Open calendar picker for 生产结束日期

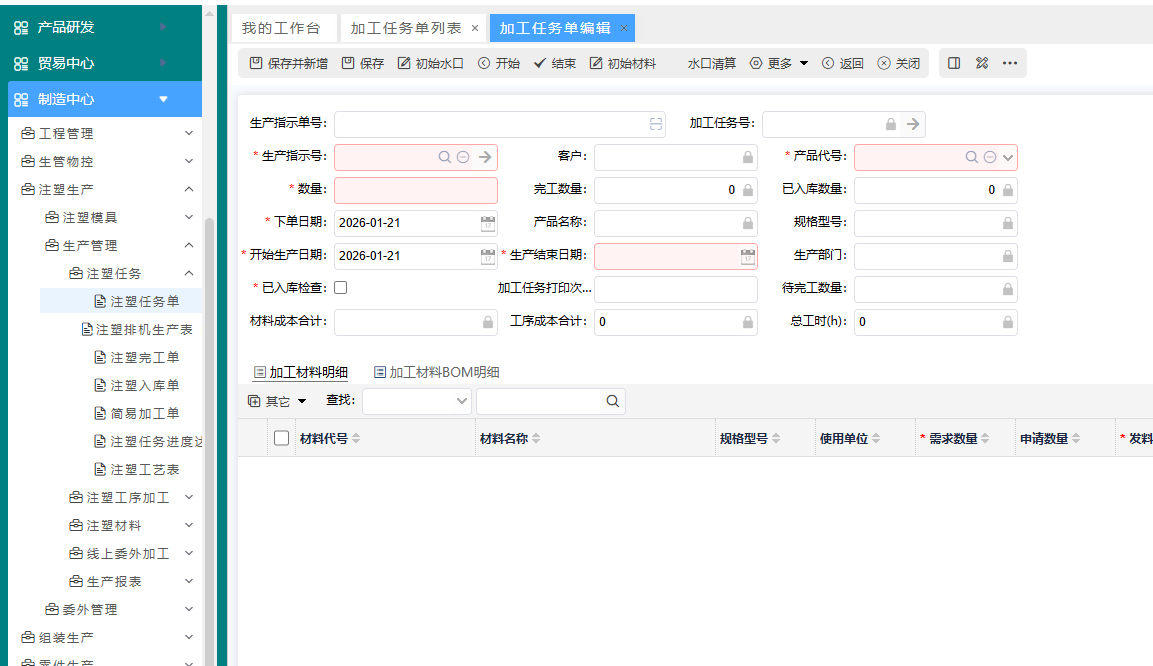(x=747, y=257)
